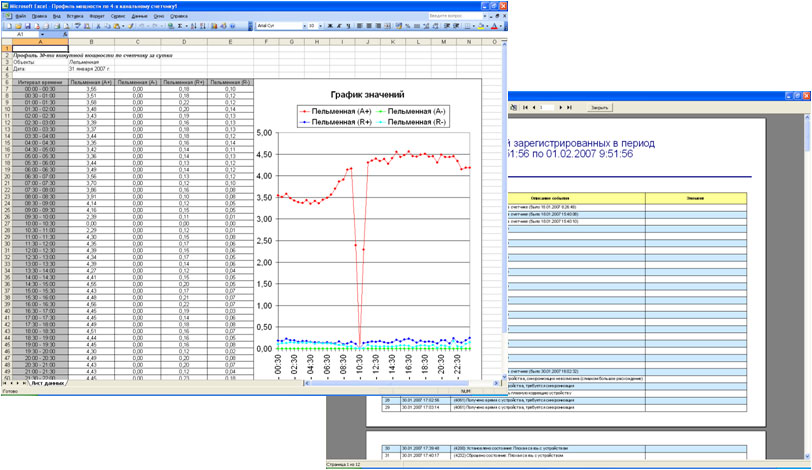The height and width of the screenshot is (470, 812).
Task: Click the AutoSum sigma icon
Action: point(180,26)
